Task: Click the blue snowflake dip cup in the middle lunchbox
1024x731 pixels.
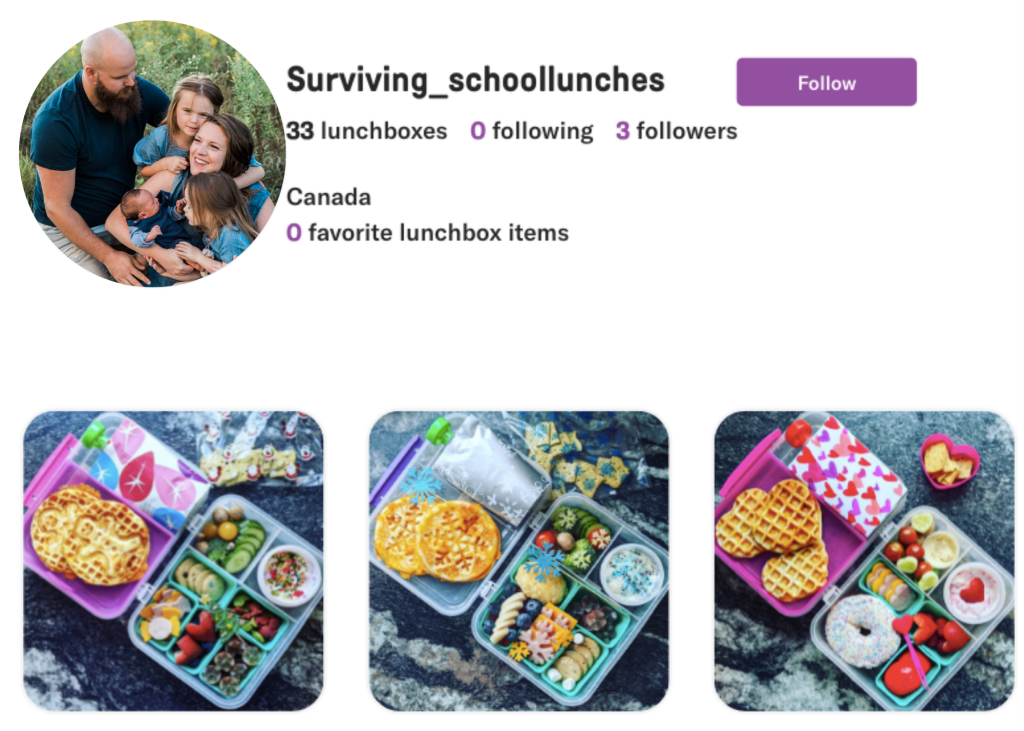Action: point(632,574)
